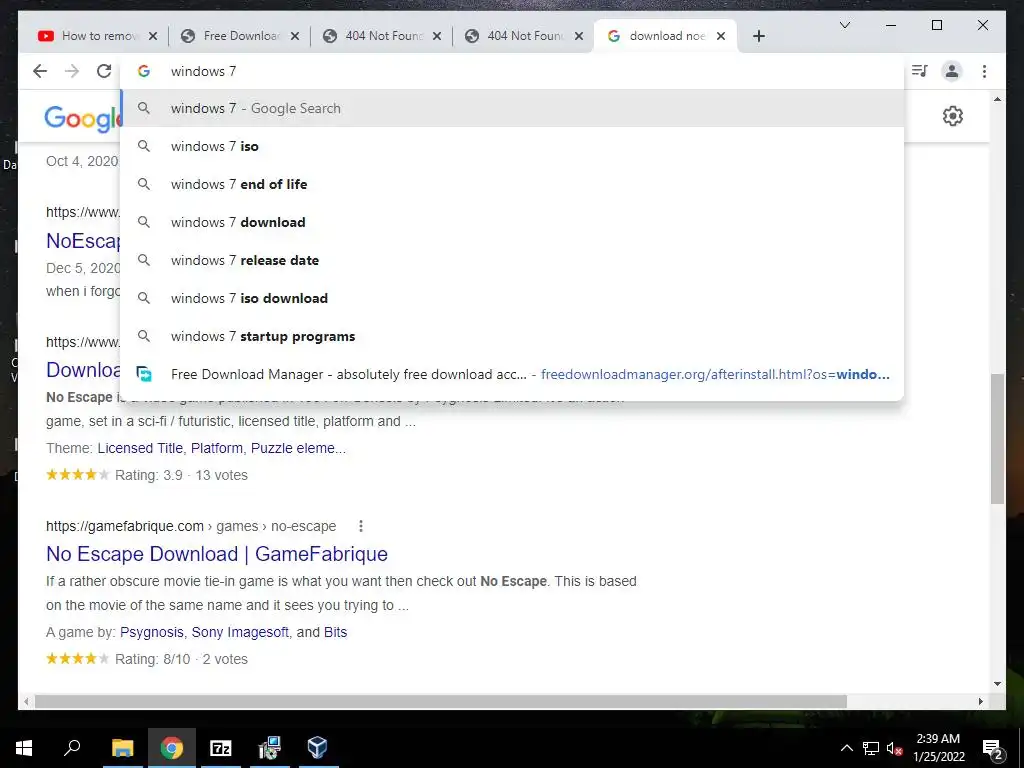The image size is (1024, 768).
Task: Click the 'Sony Imagesoft' link
Action: click(x=240, y=632)
